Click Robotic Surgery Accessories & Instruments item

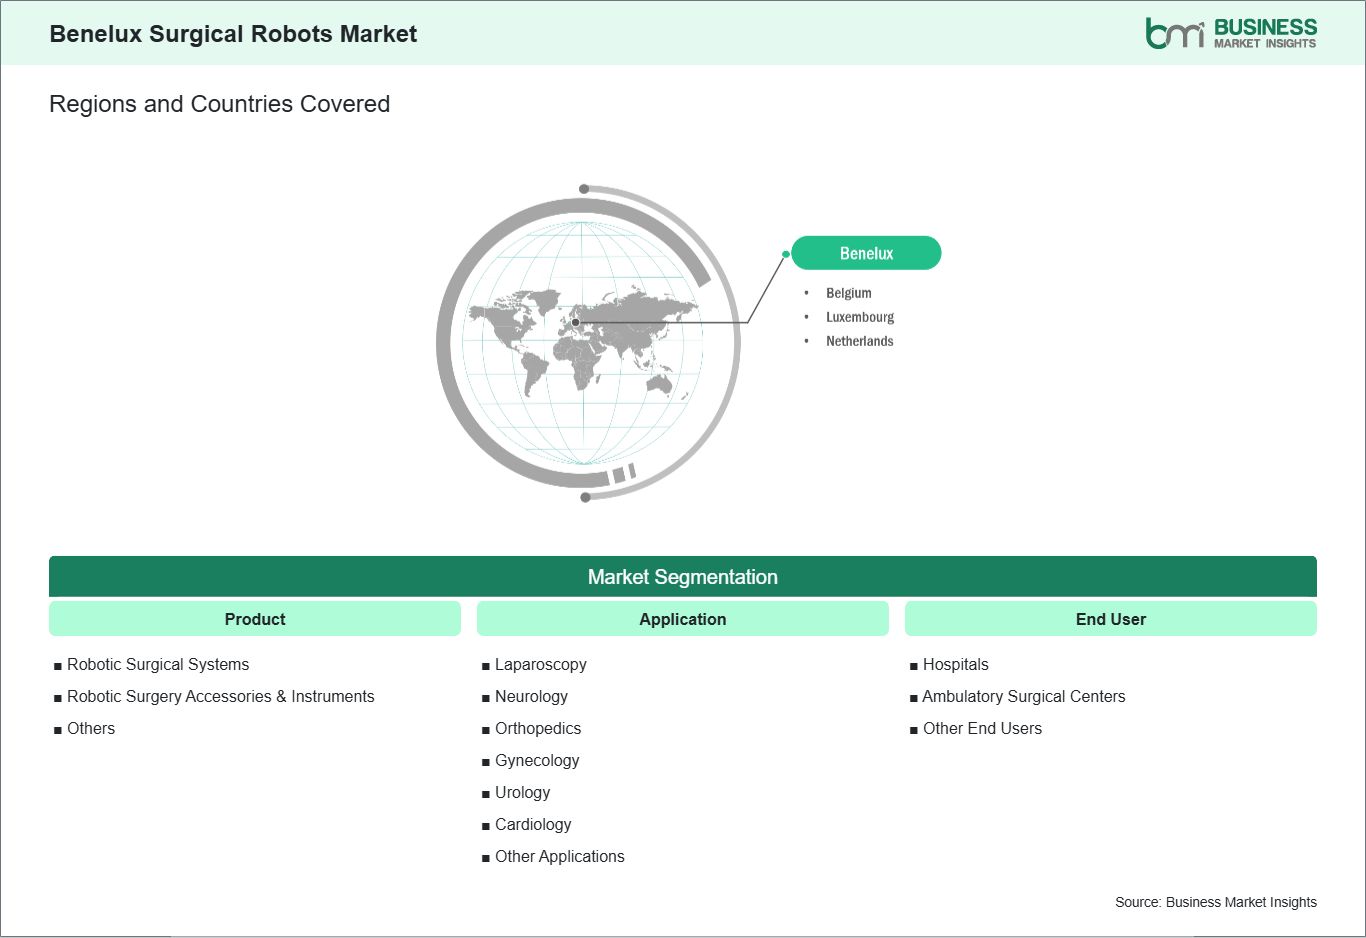point(220,696)
